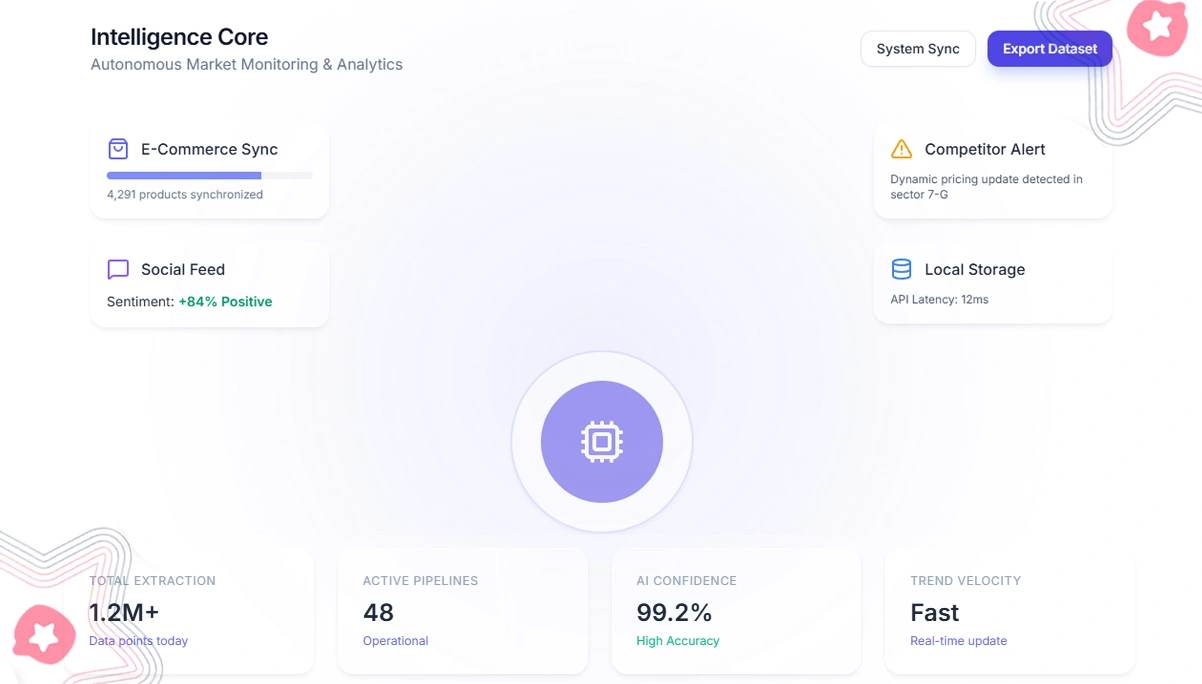Viewport: 1202px width, 684px height.
Task: Click the Autonomous Market Monitoring & Analytics subtitle
Action: point(247,64)
